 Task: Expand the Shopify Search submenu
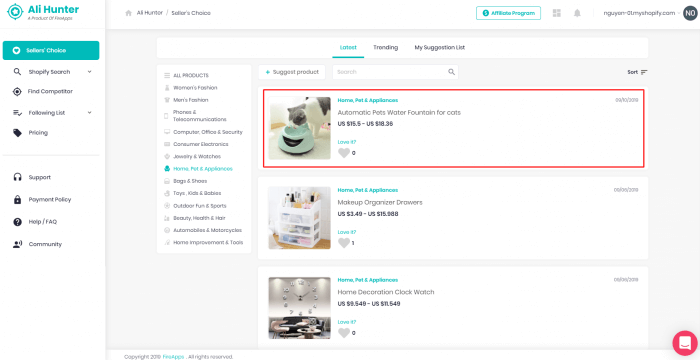pos(89,72)
